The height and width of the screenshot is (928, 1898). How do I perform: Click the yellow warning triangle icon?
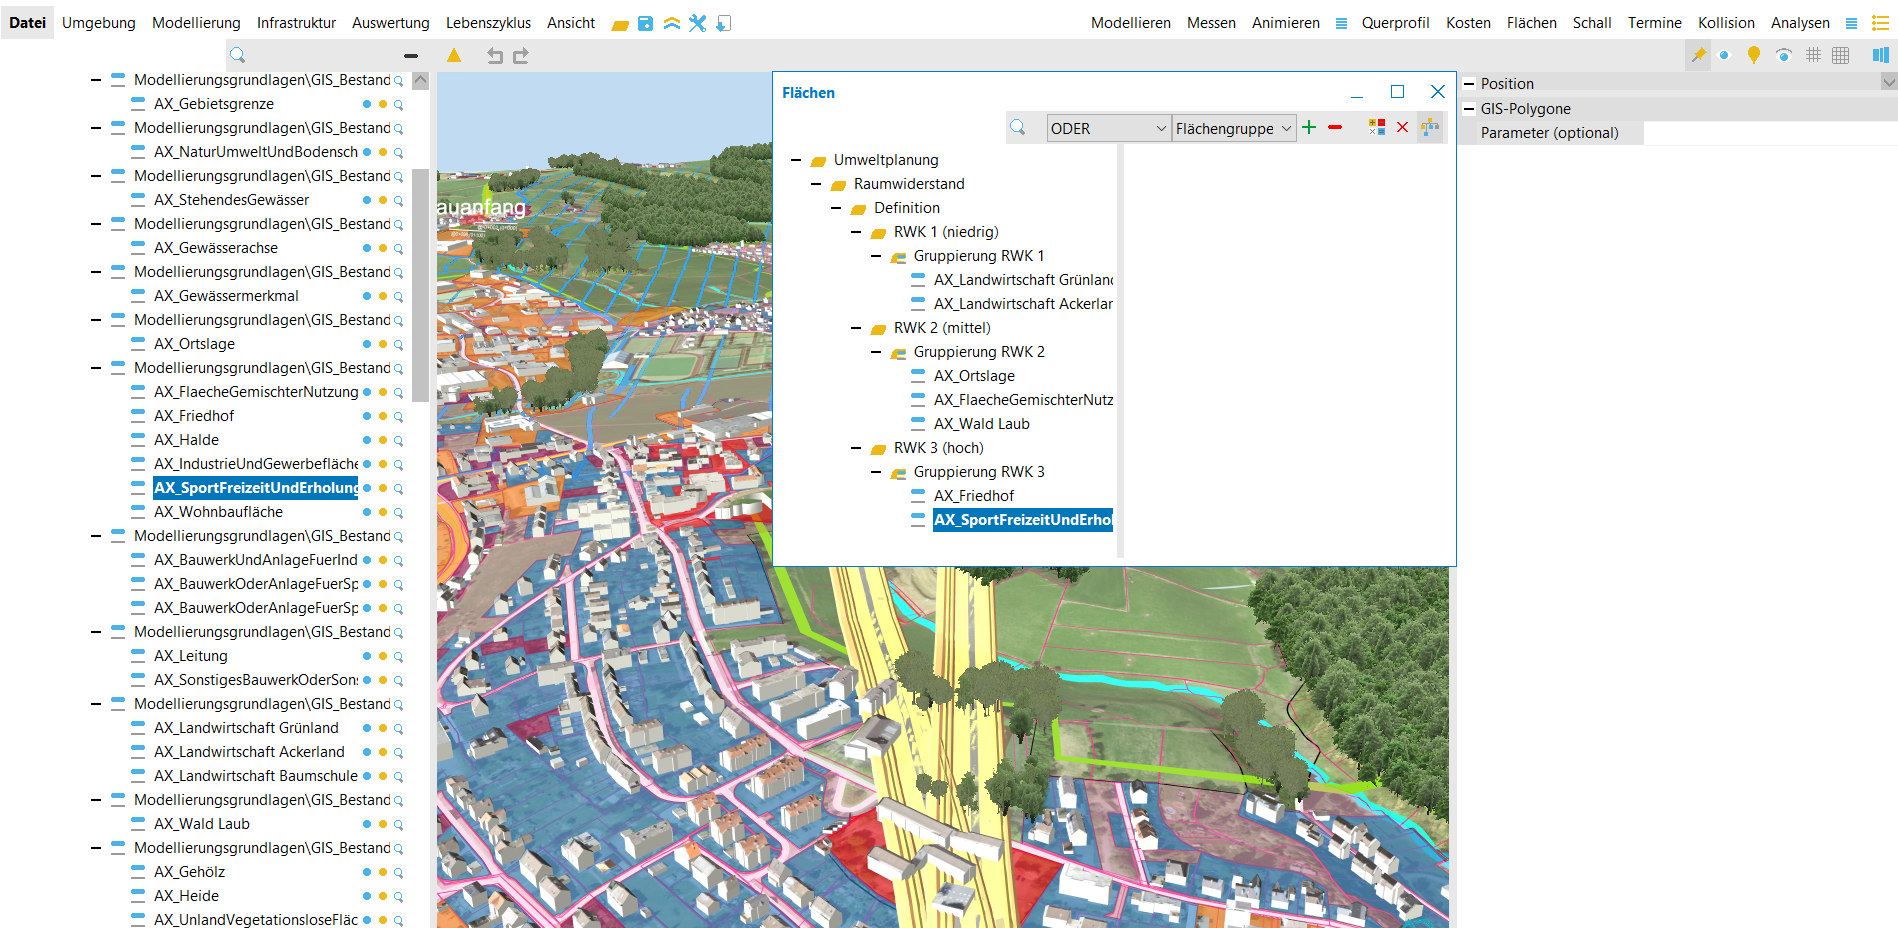tap(454, 56)
